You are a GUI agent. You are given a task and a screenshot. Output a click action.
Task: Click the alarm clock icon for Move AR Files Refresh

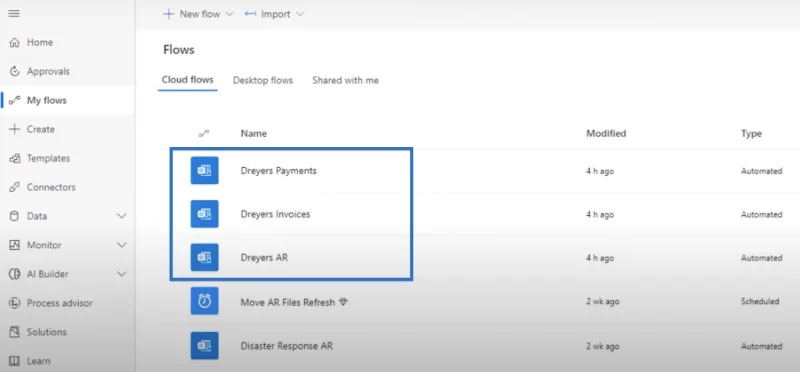(x=205, y=301)
